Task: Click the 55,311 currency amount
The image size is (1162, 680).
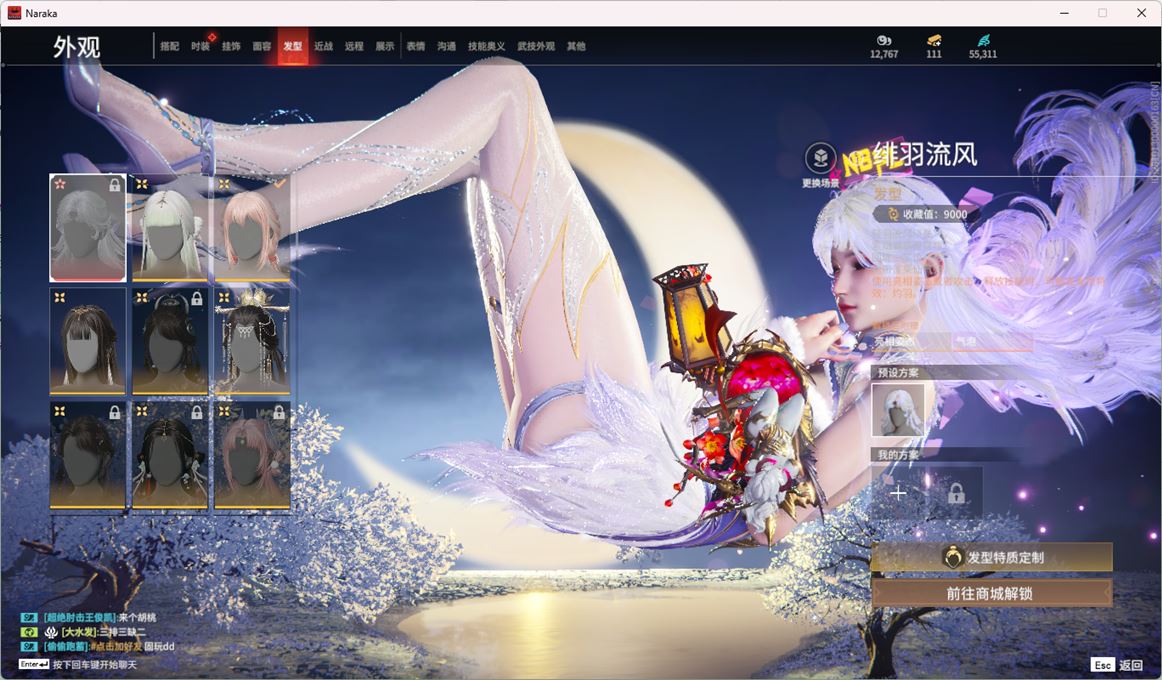Action: click(983, 54)
